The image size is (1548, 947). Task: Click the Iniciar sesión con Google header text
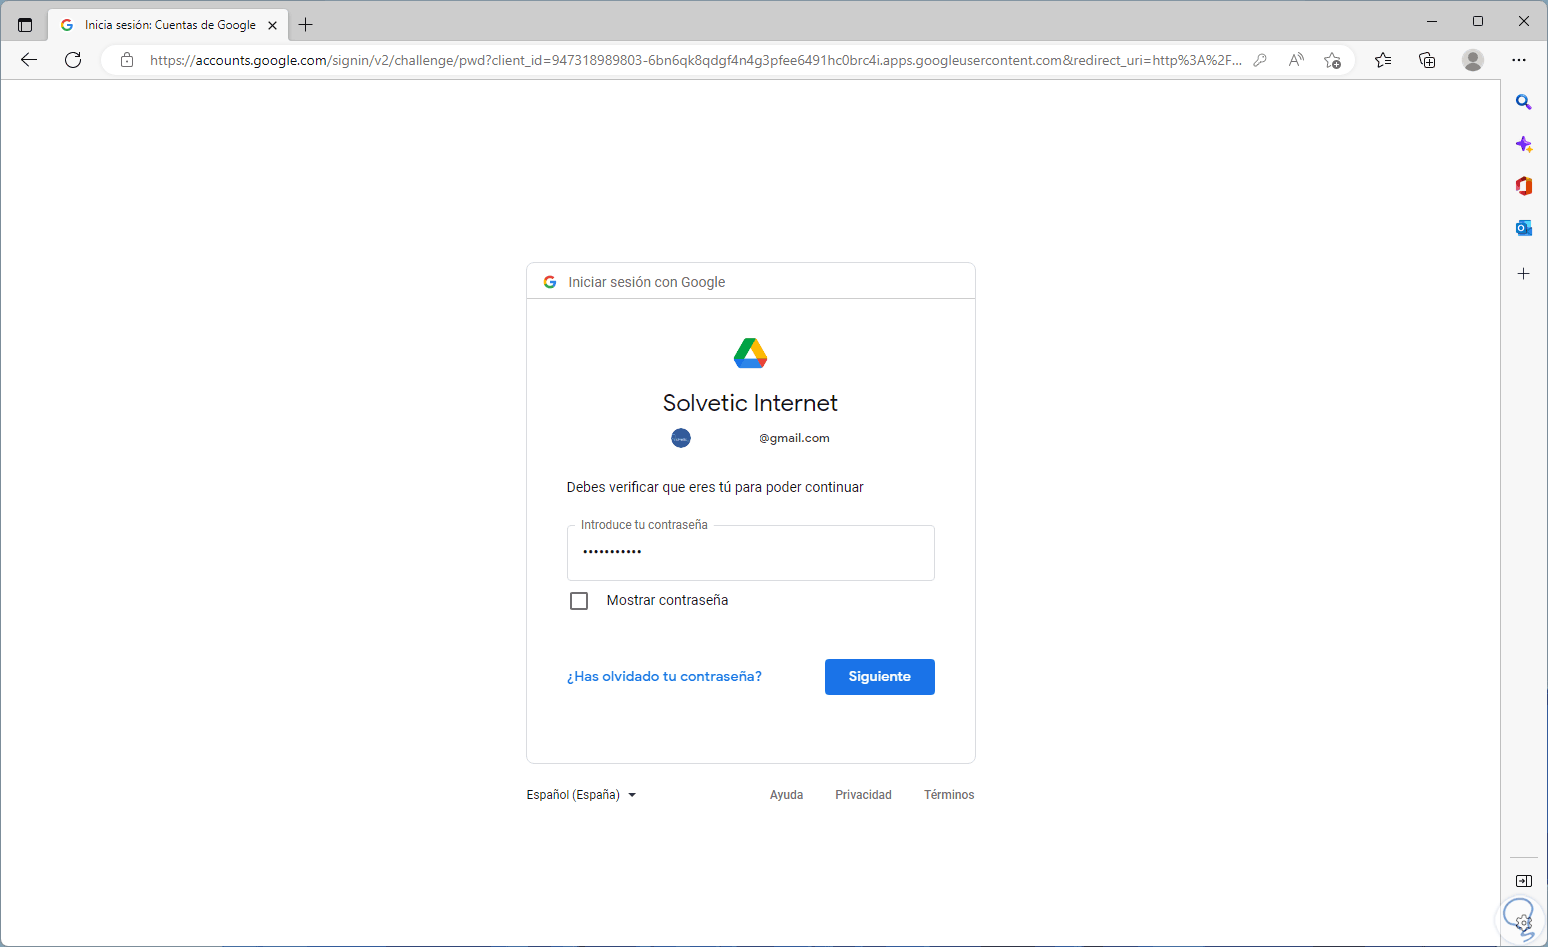point(647,282)
